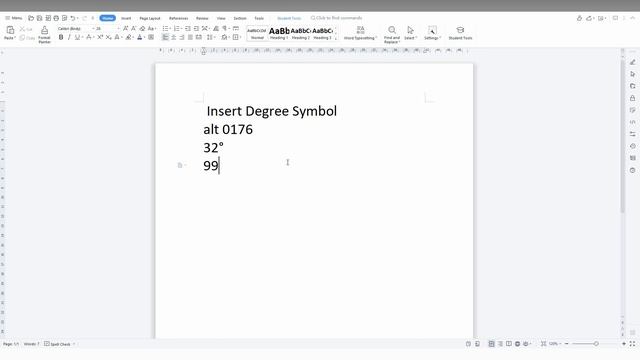Increase font size with grow icon

[x=126, y=29]
